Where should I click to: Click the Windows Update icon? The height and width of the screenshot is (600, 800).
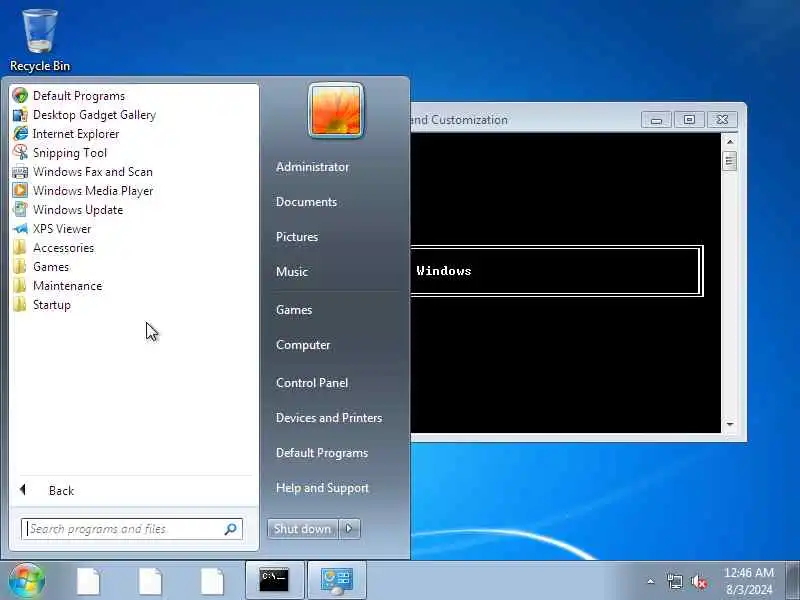20,209
